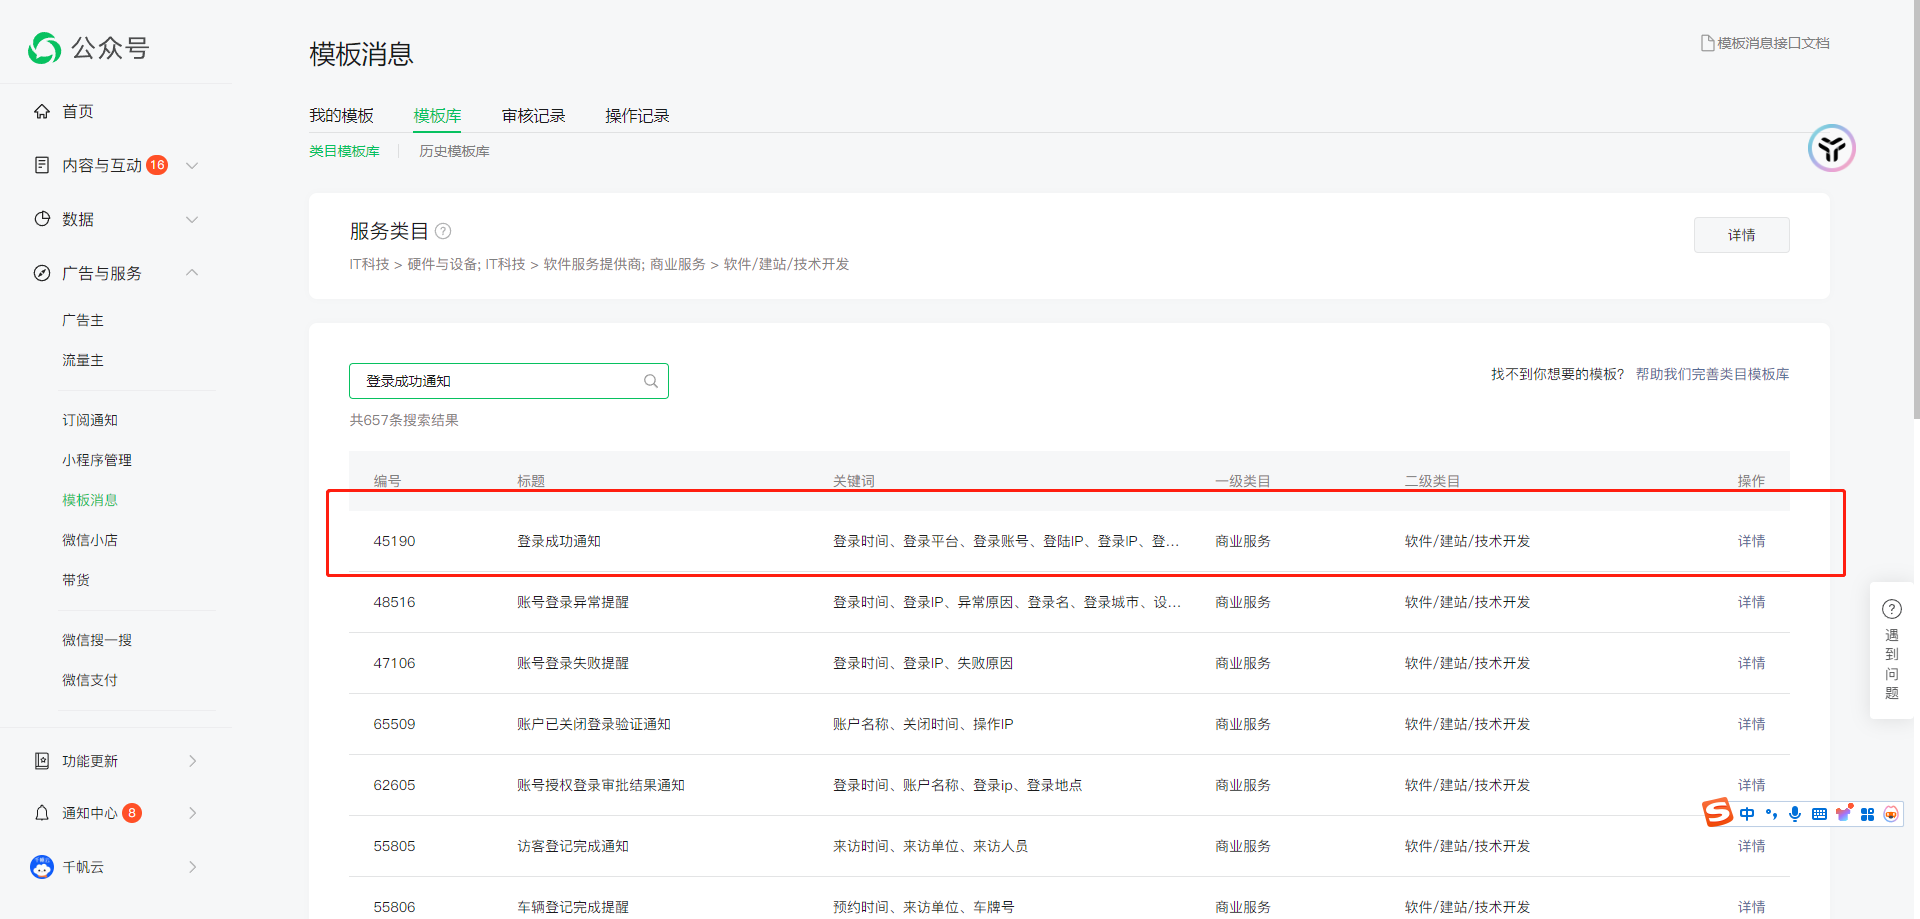Switch to 我的模板 tab
The width and height of the screenshot is (1920, 919).
(341, 116)
